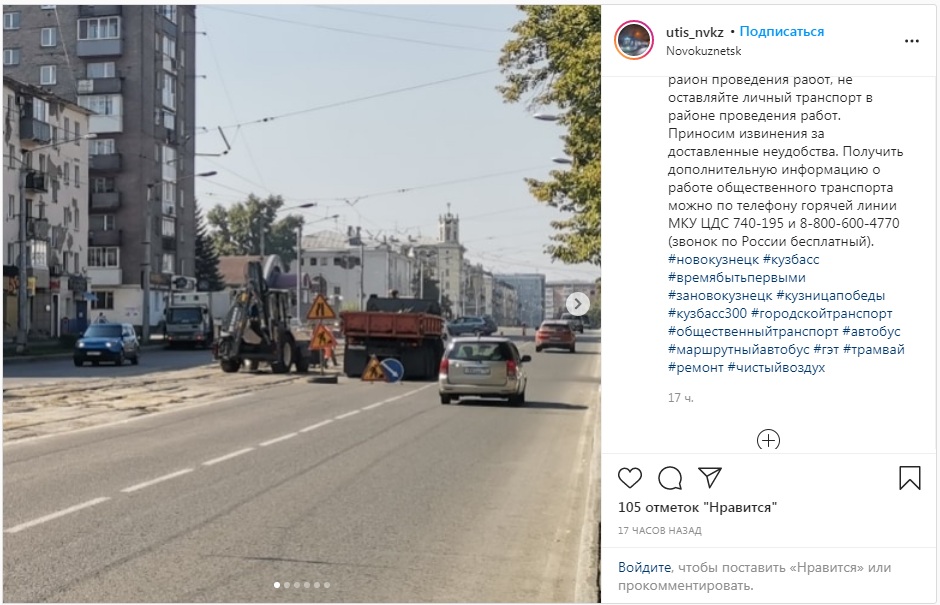Image resolution: width=940 pixels, height=605 pixels.
Task: Select the second carousel indicator dot
Action: [287, 585]
